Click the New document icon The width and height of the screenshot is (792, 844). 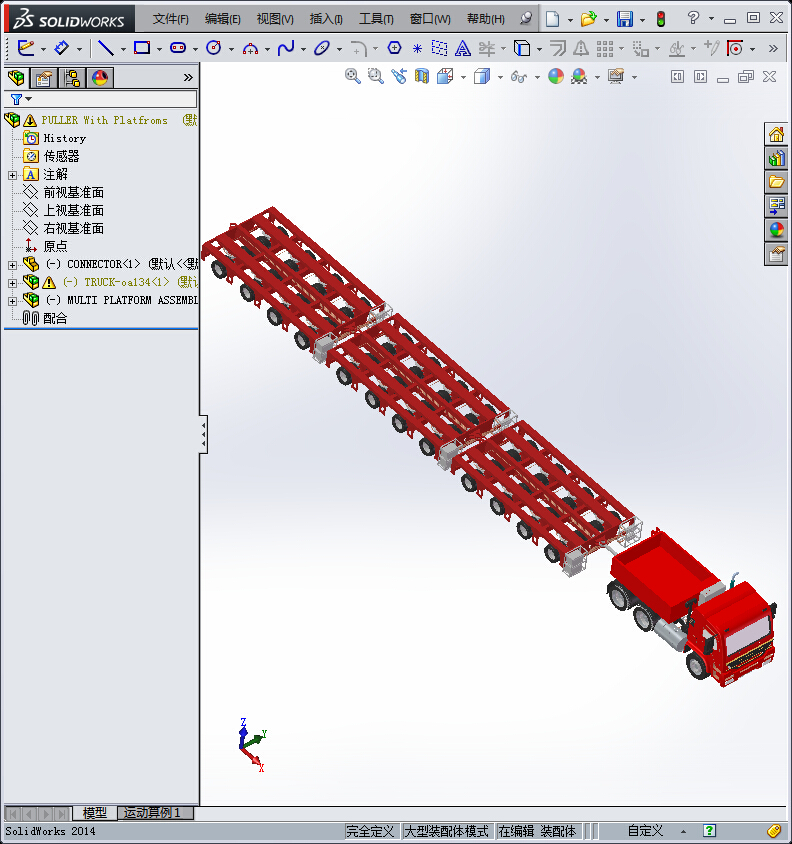tap(552, 19)
